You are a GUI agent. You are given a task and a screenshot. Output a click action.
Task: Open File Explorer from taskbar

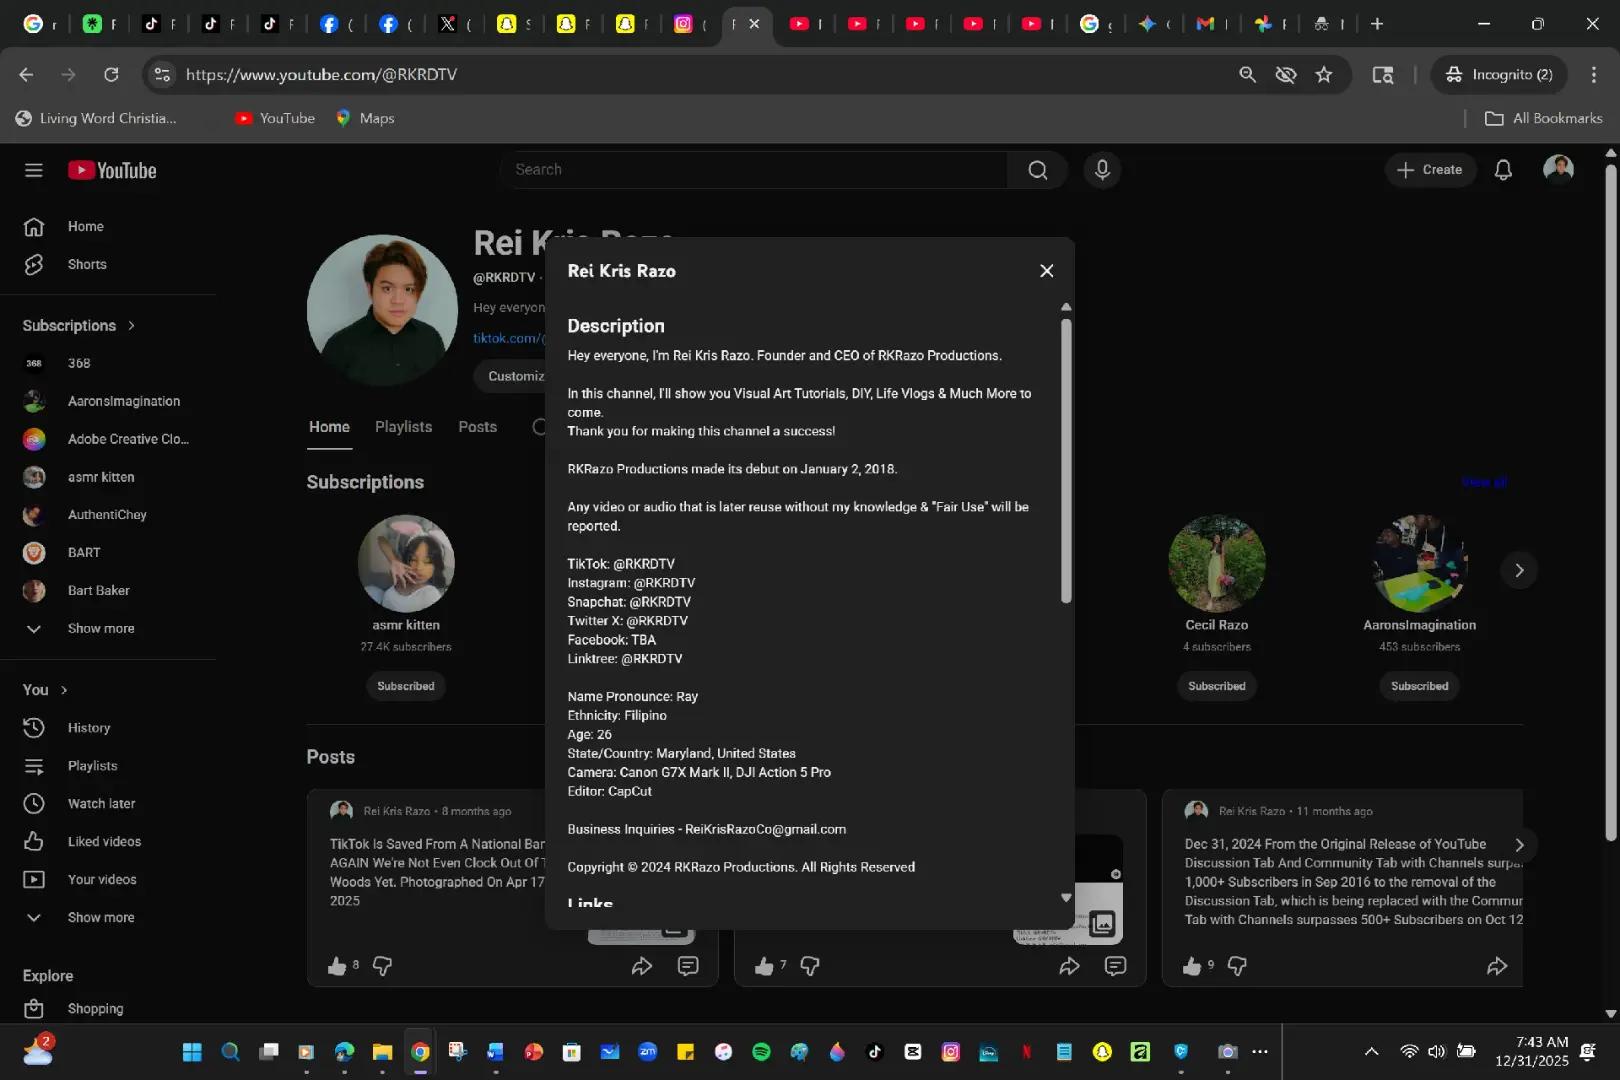point(382,1051)
